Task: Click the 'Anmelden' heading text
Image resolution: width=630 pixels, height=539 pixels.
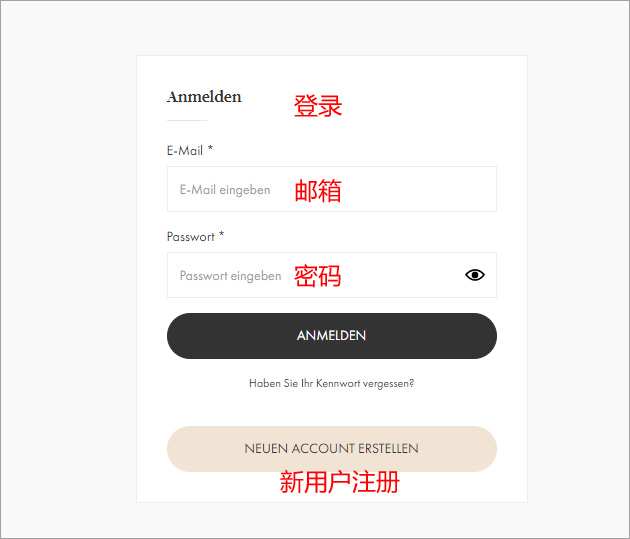Action: coord(204,97)
